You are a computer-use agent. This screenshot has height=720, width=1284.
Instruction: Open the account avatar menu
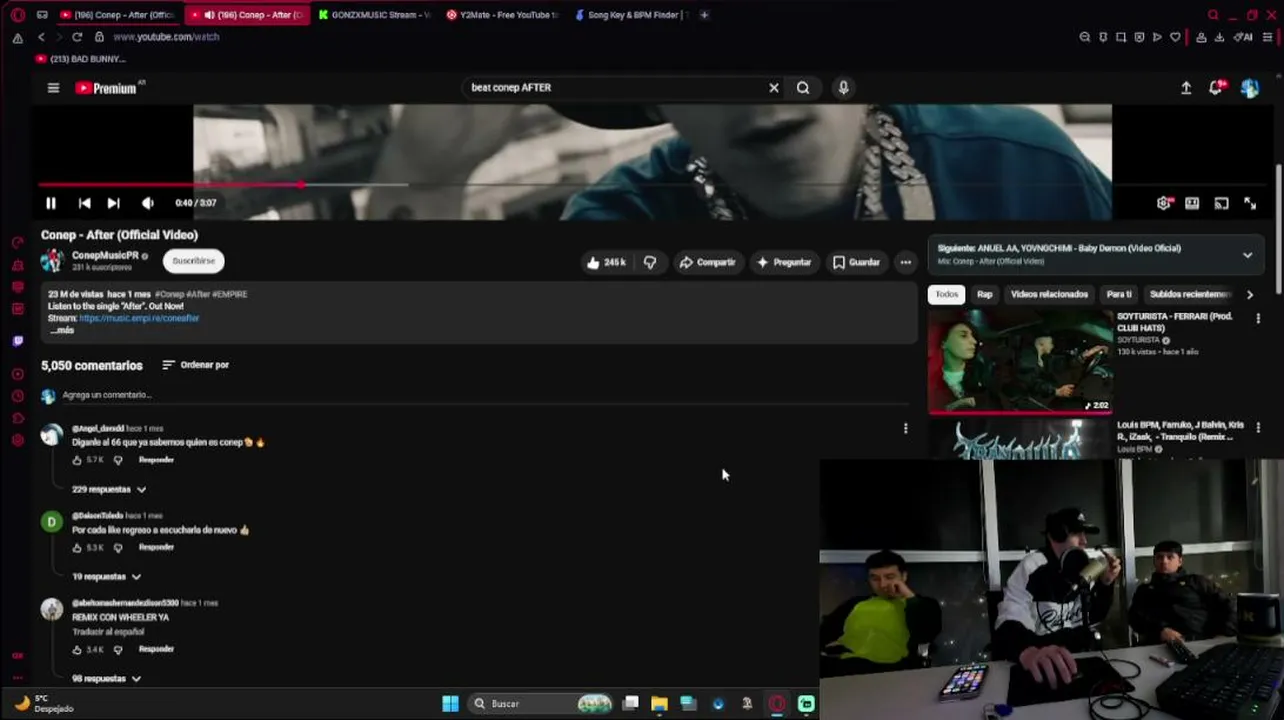pos(1250,88)
